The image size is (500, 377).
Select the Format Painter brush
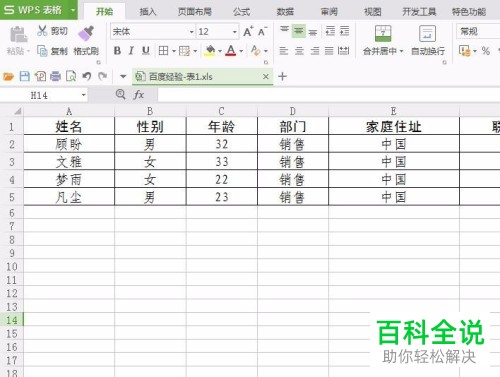coord(86,33)
